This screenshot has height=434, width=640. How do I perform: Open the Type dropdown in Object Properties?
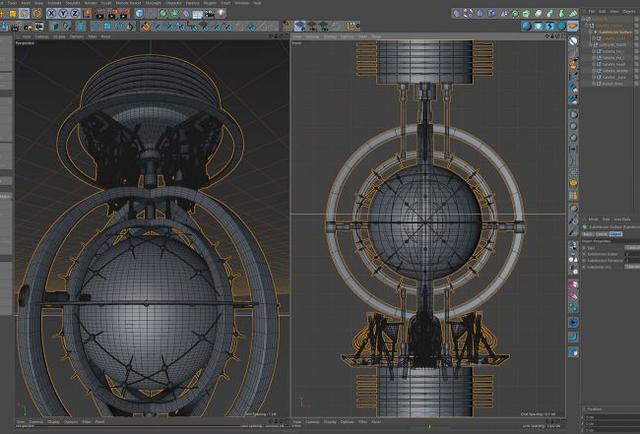[632, 247]
